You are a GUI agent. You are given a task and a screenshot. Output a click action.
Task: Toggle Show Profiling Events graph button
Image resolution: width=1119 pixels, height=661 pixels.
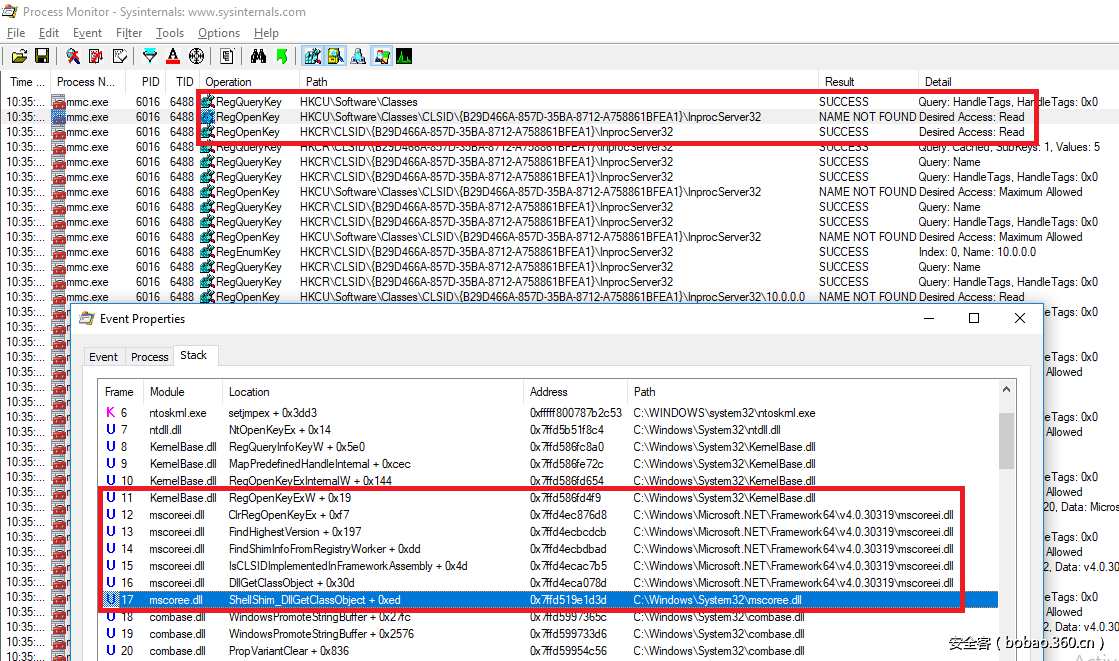pyautogui.click(x=404, y=56)
